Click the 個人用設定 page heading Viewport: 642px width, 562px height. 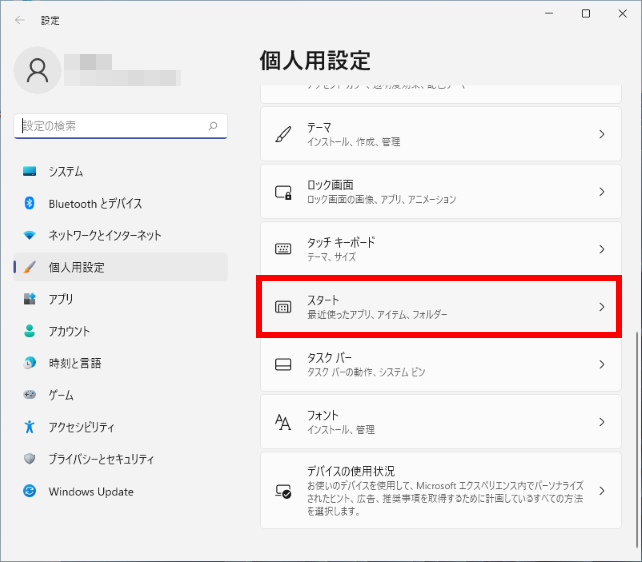[x=315, y=61]
